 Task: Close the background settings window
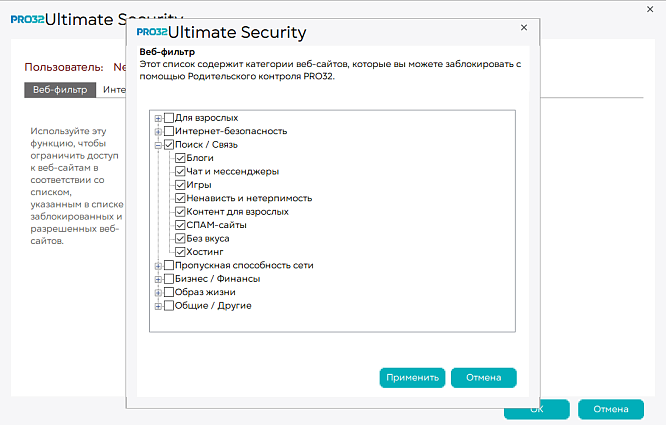pyautogui.click(x=650, y=9)
